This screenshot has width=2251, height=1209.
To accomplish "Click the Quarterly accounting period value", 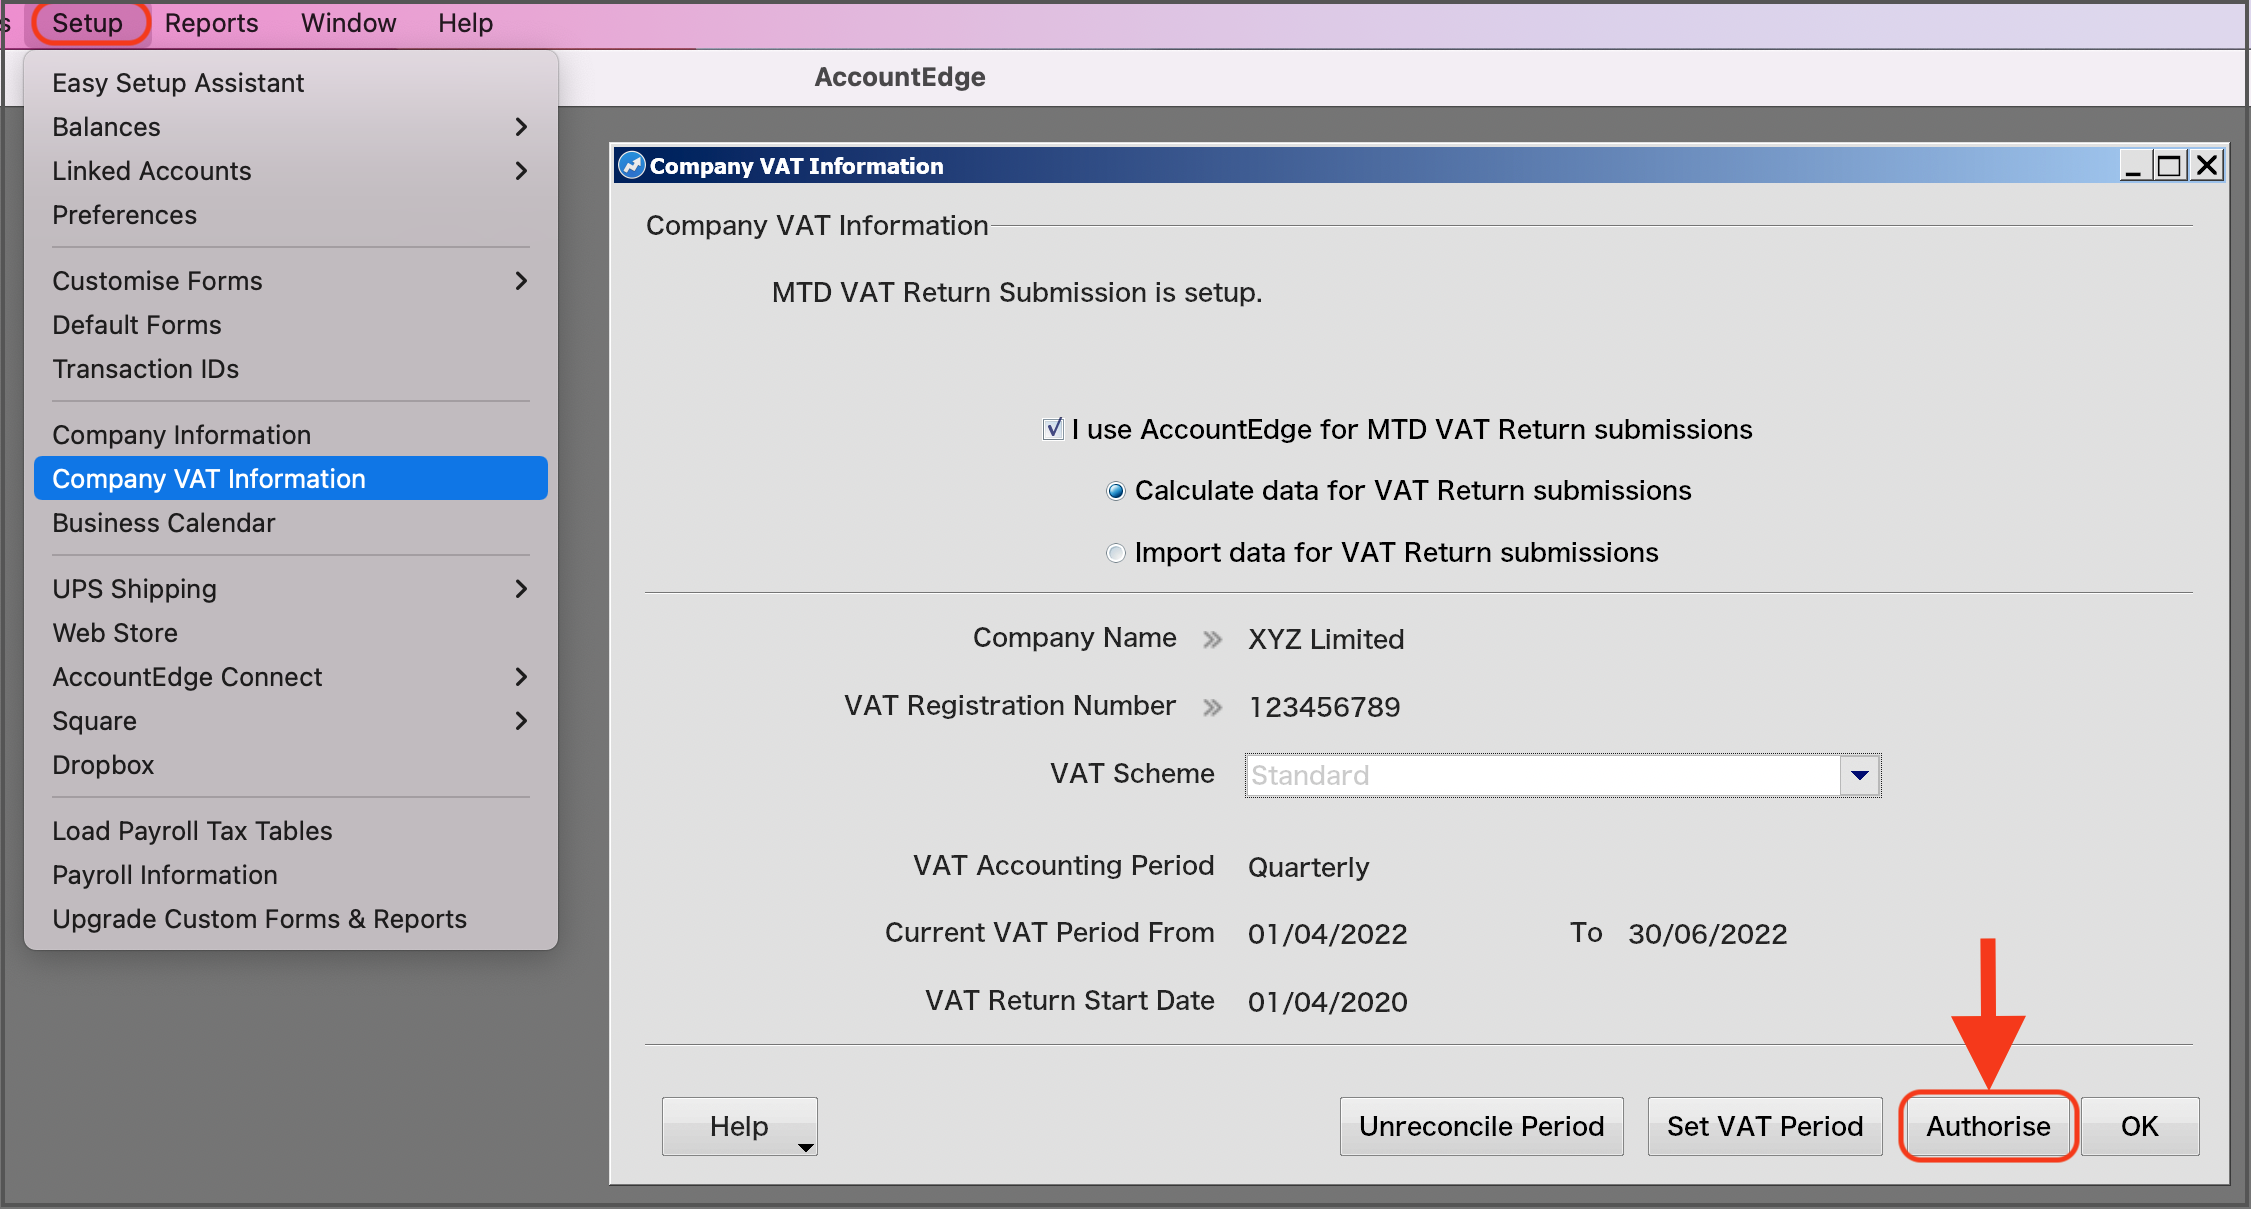I will point(1308,867).
